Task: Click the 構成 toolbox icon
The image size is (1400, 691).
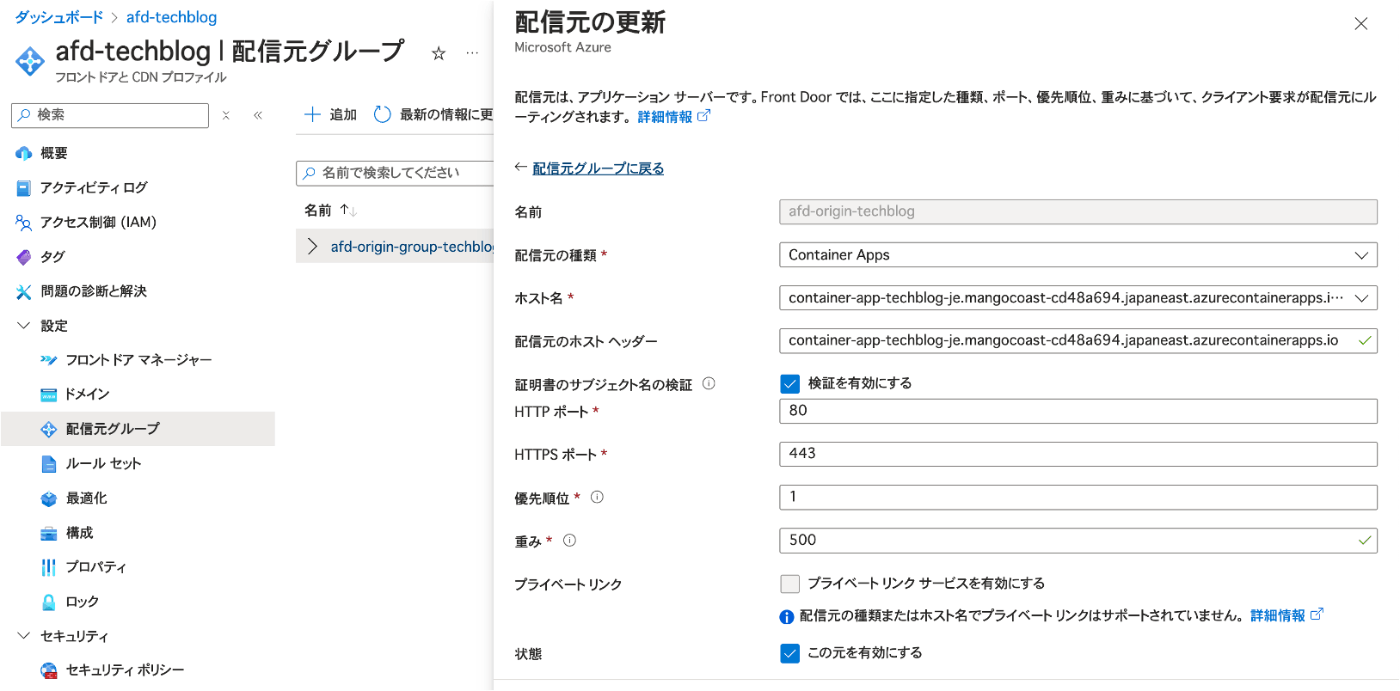Action: 49,533
